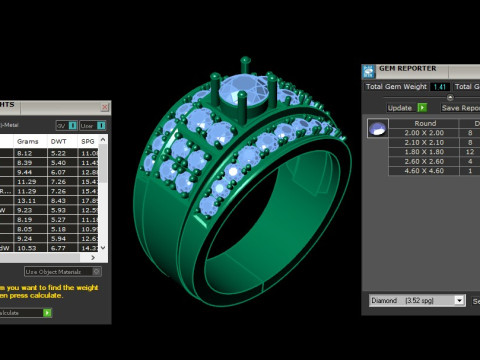Select the 8.19 grams cell

[x=30, y=220]
